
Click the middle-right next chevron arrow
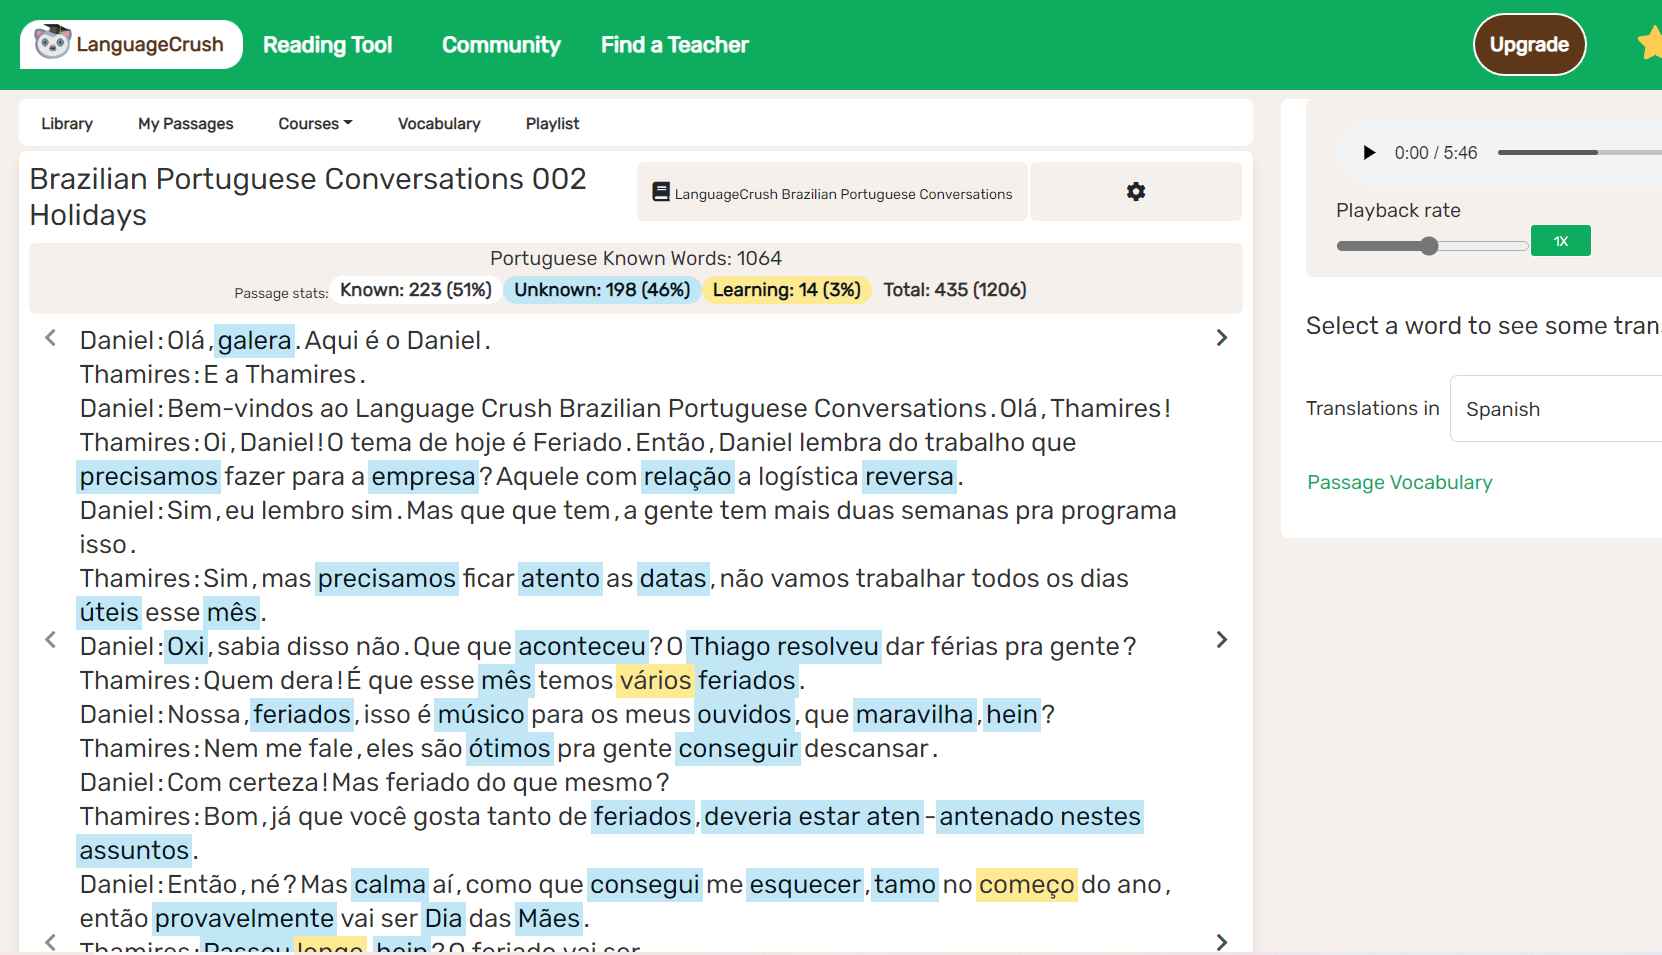[x=1221, y=640]
